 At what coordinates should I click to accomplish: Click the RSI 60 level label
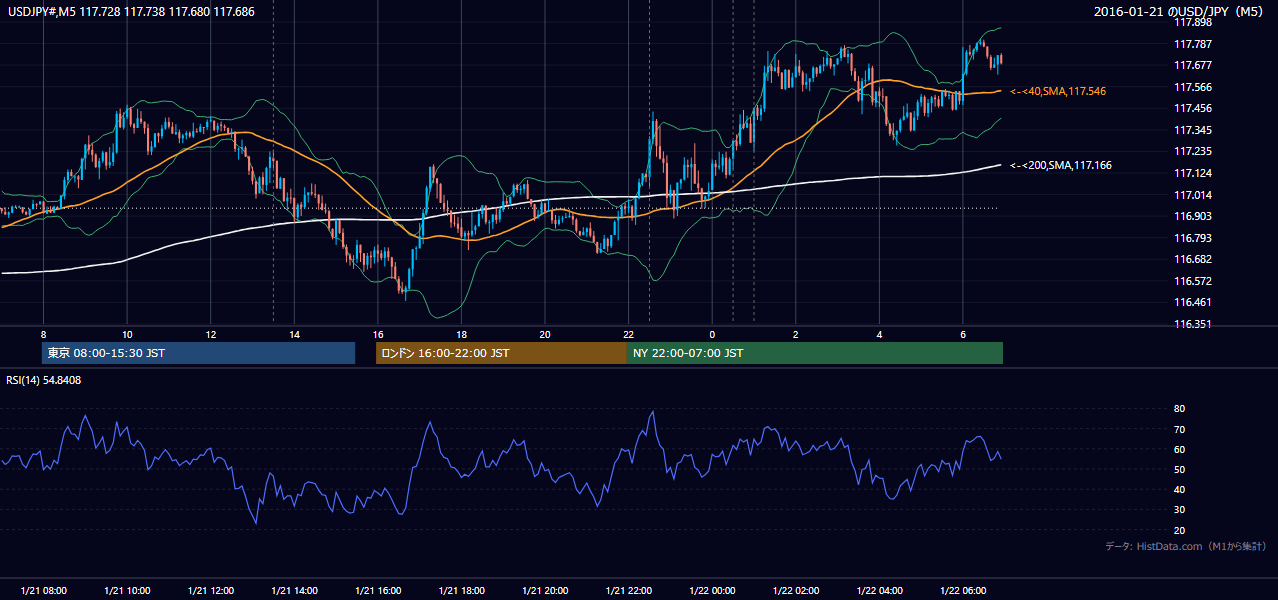(x=1179, y=449)
